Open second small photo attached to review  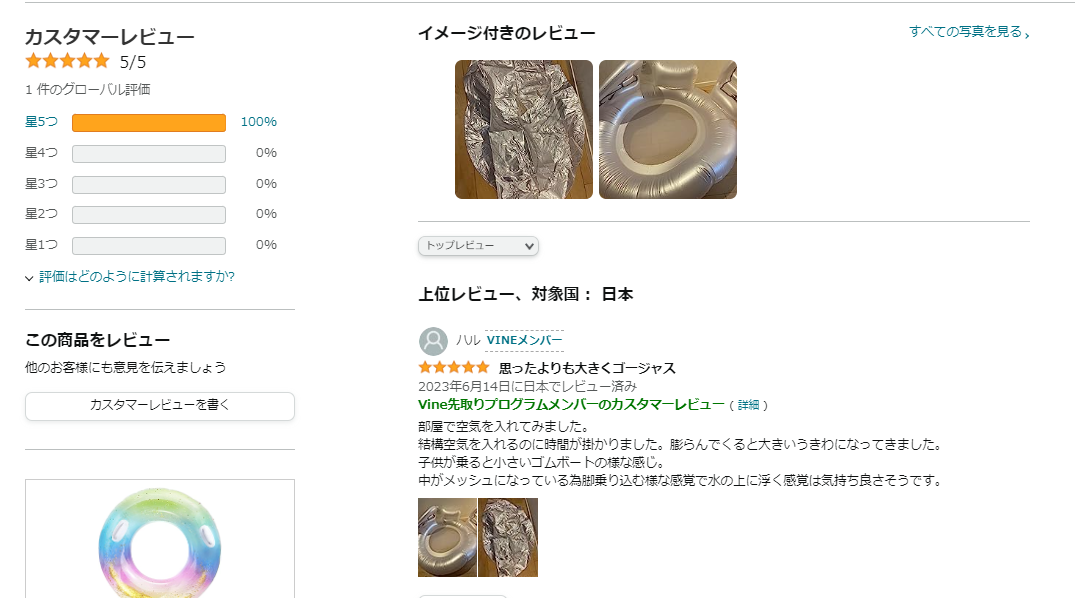[x=508, y=537]
